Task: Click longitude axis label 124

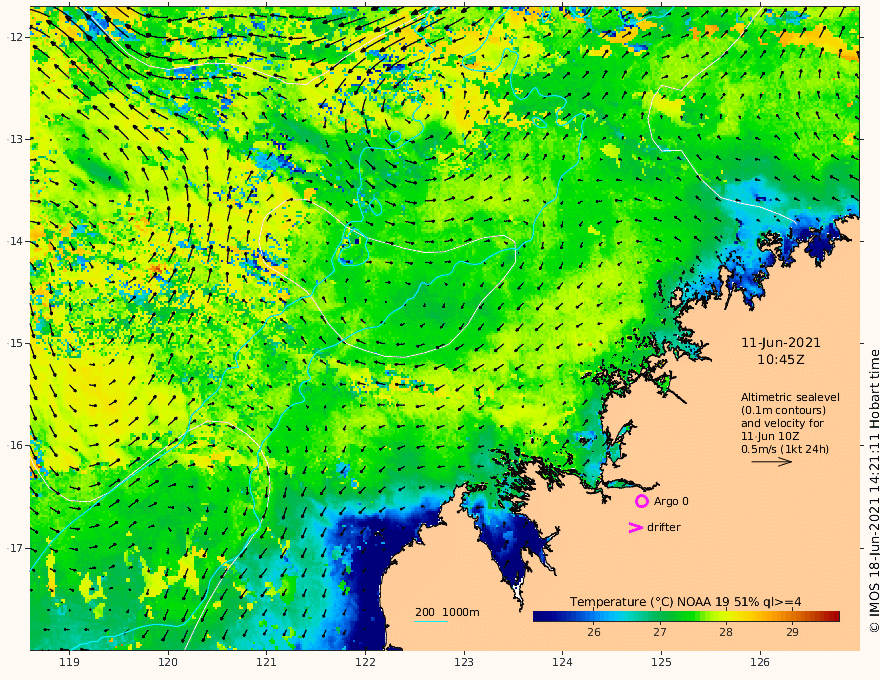Action: point(562,662)
